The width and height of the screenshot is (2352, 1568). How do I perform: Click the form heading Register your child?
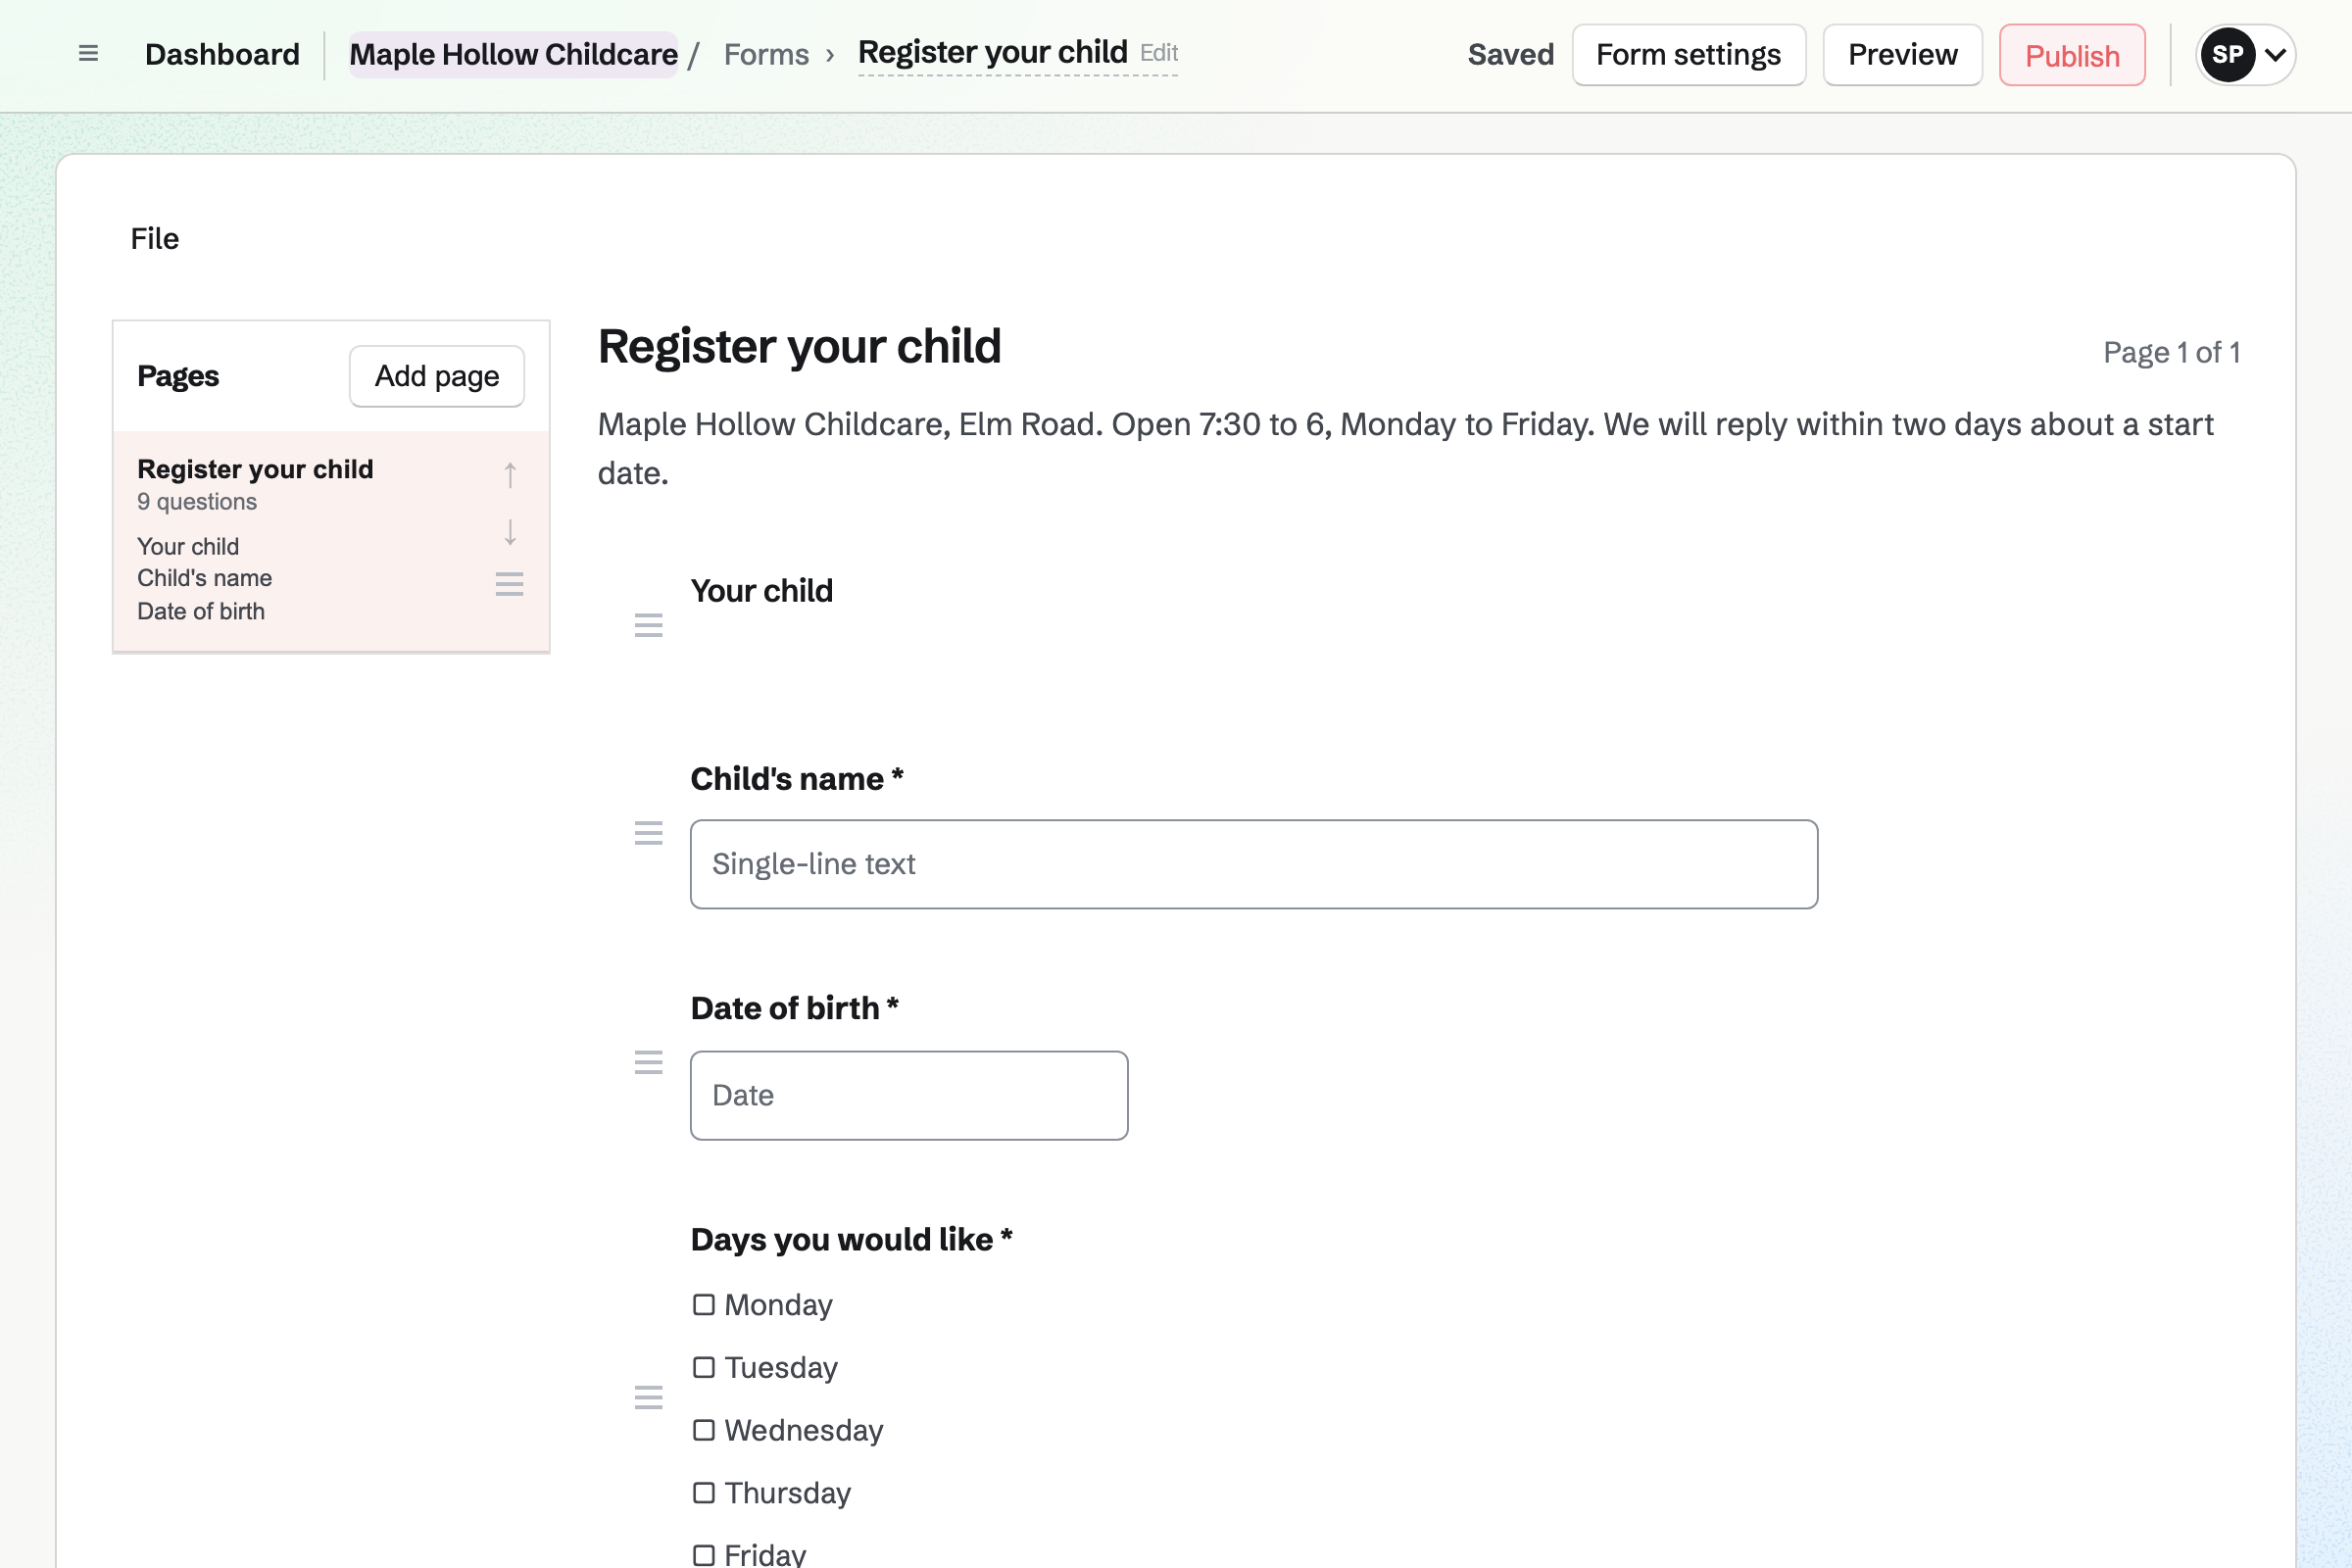pyautogui.click(x=799, y=347)
